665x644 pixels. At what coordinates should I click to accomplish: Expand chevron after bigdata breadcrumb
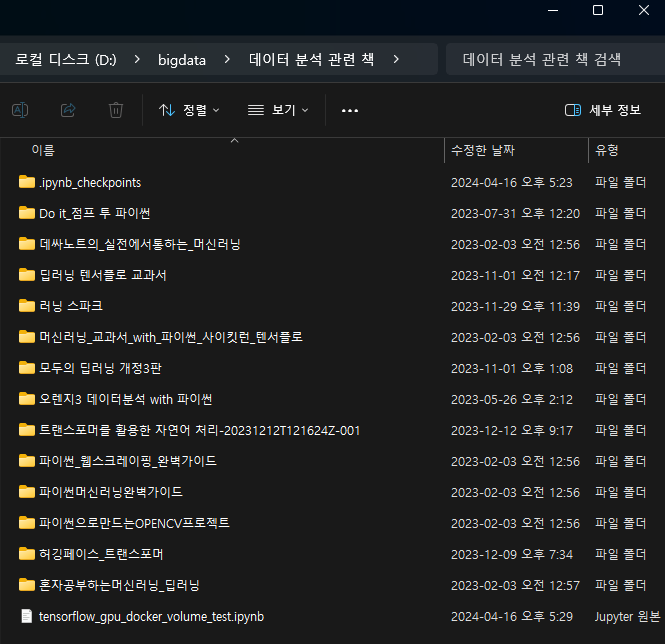point(227,59)
